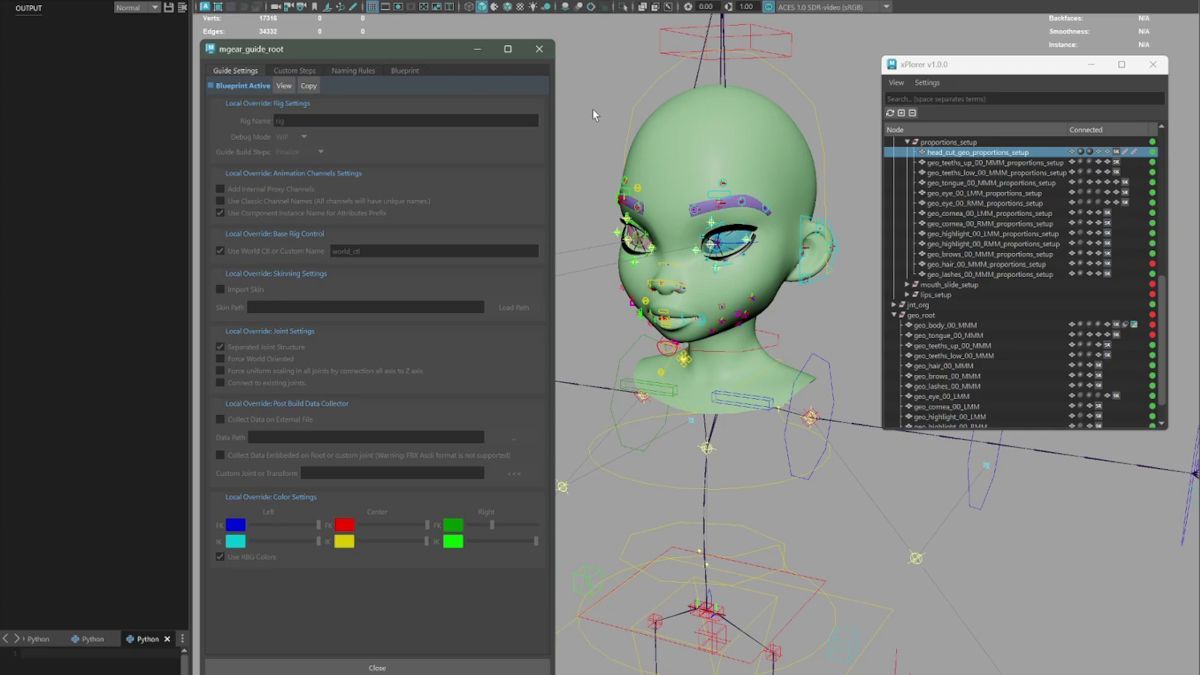Click the red status dot on mouth_slide_setup row

(1152, 284)
